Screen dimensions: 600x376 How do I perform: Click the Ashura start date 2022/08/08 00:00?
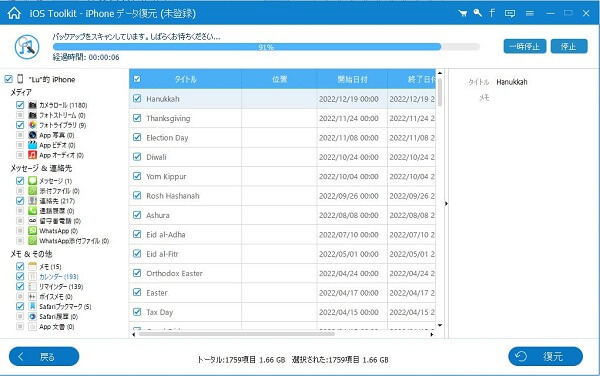(x=349, y=215)
